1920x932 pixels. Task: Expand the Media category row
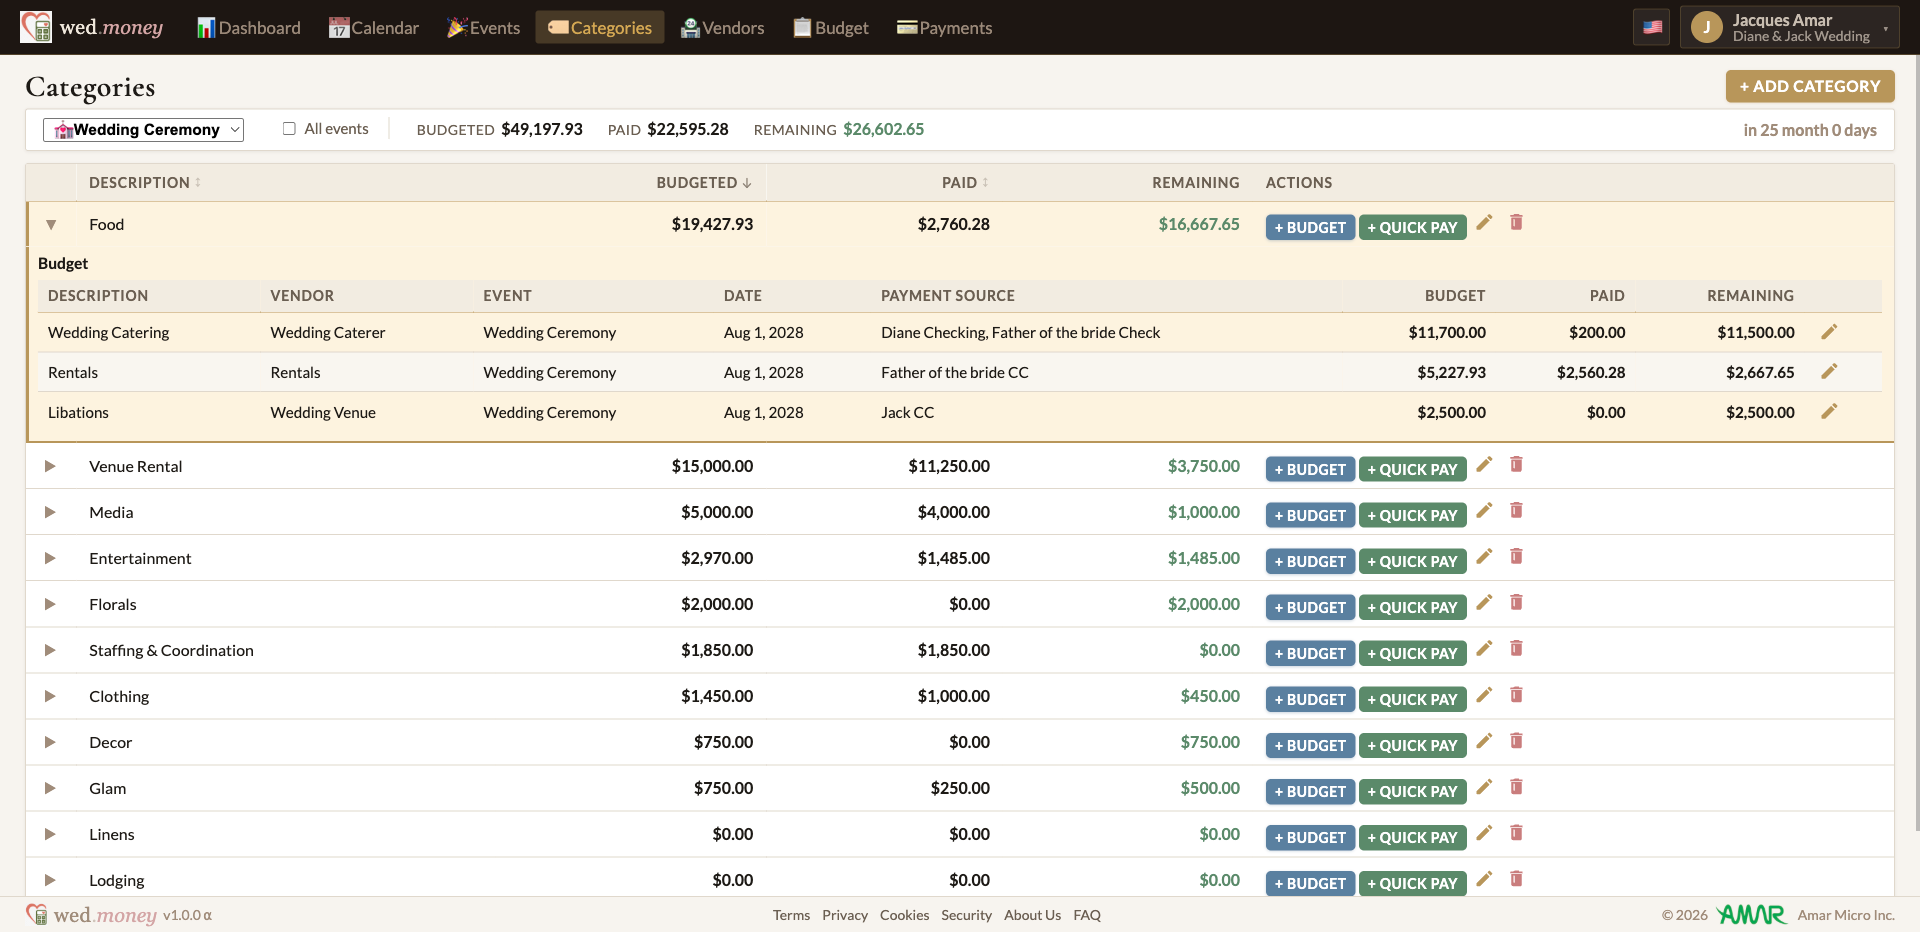50,512
